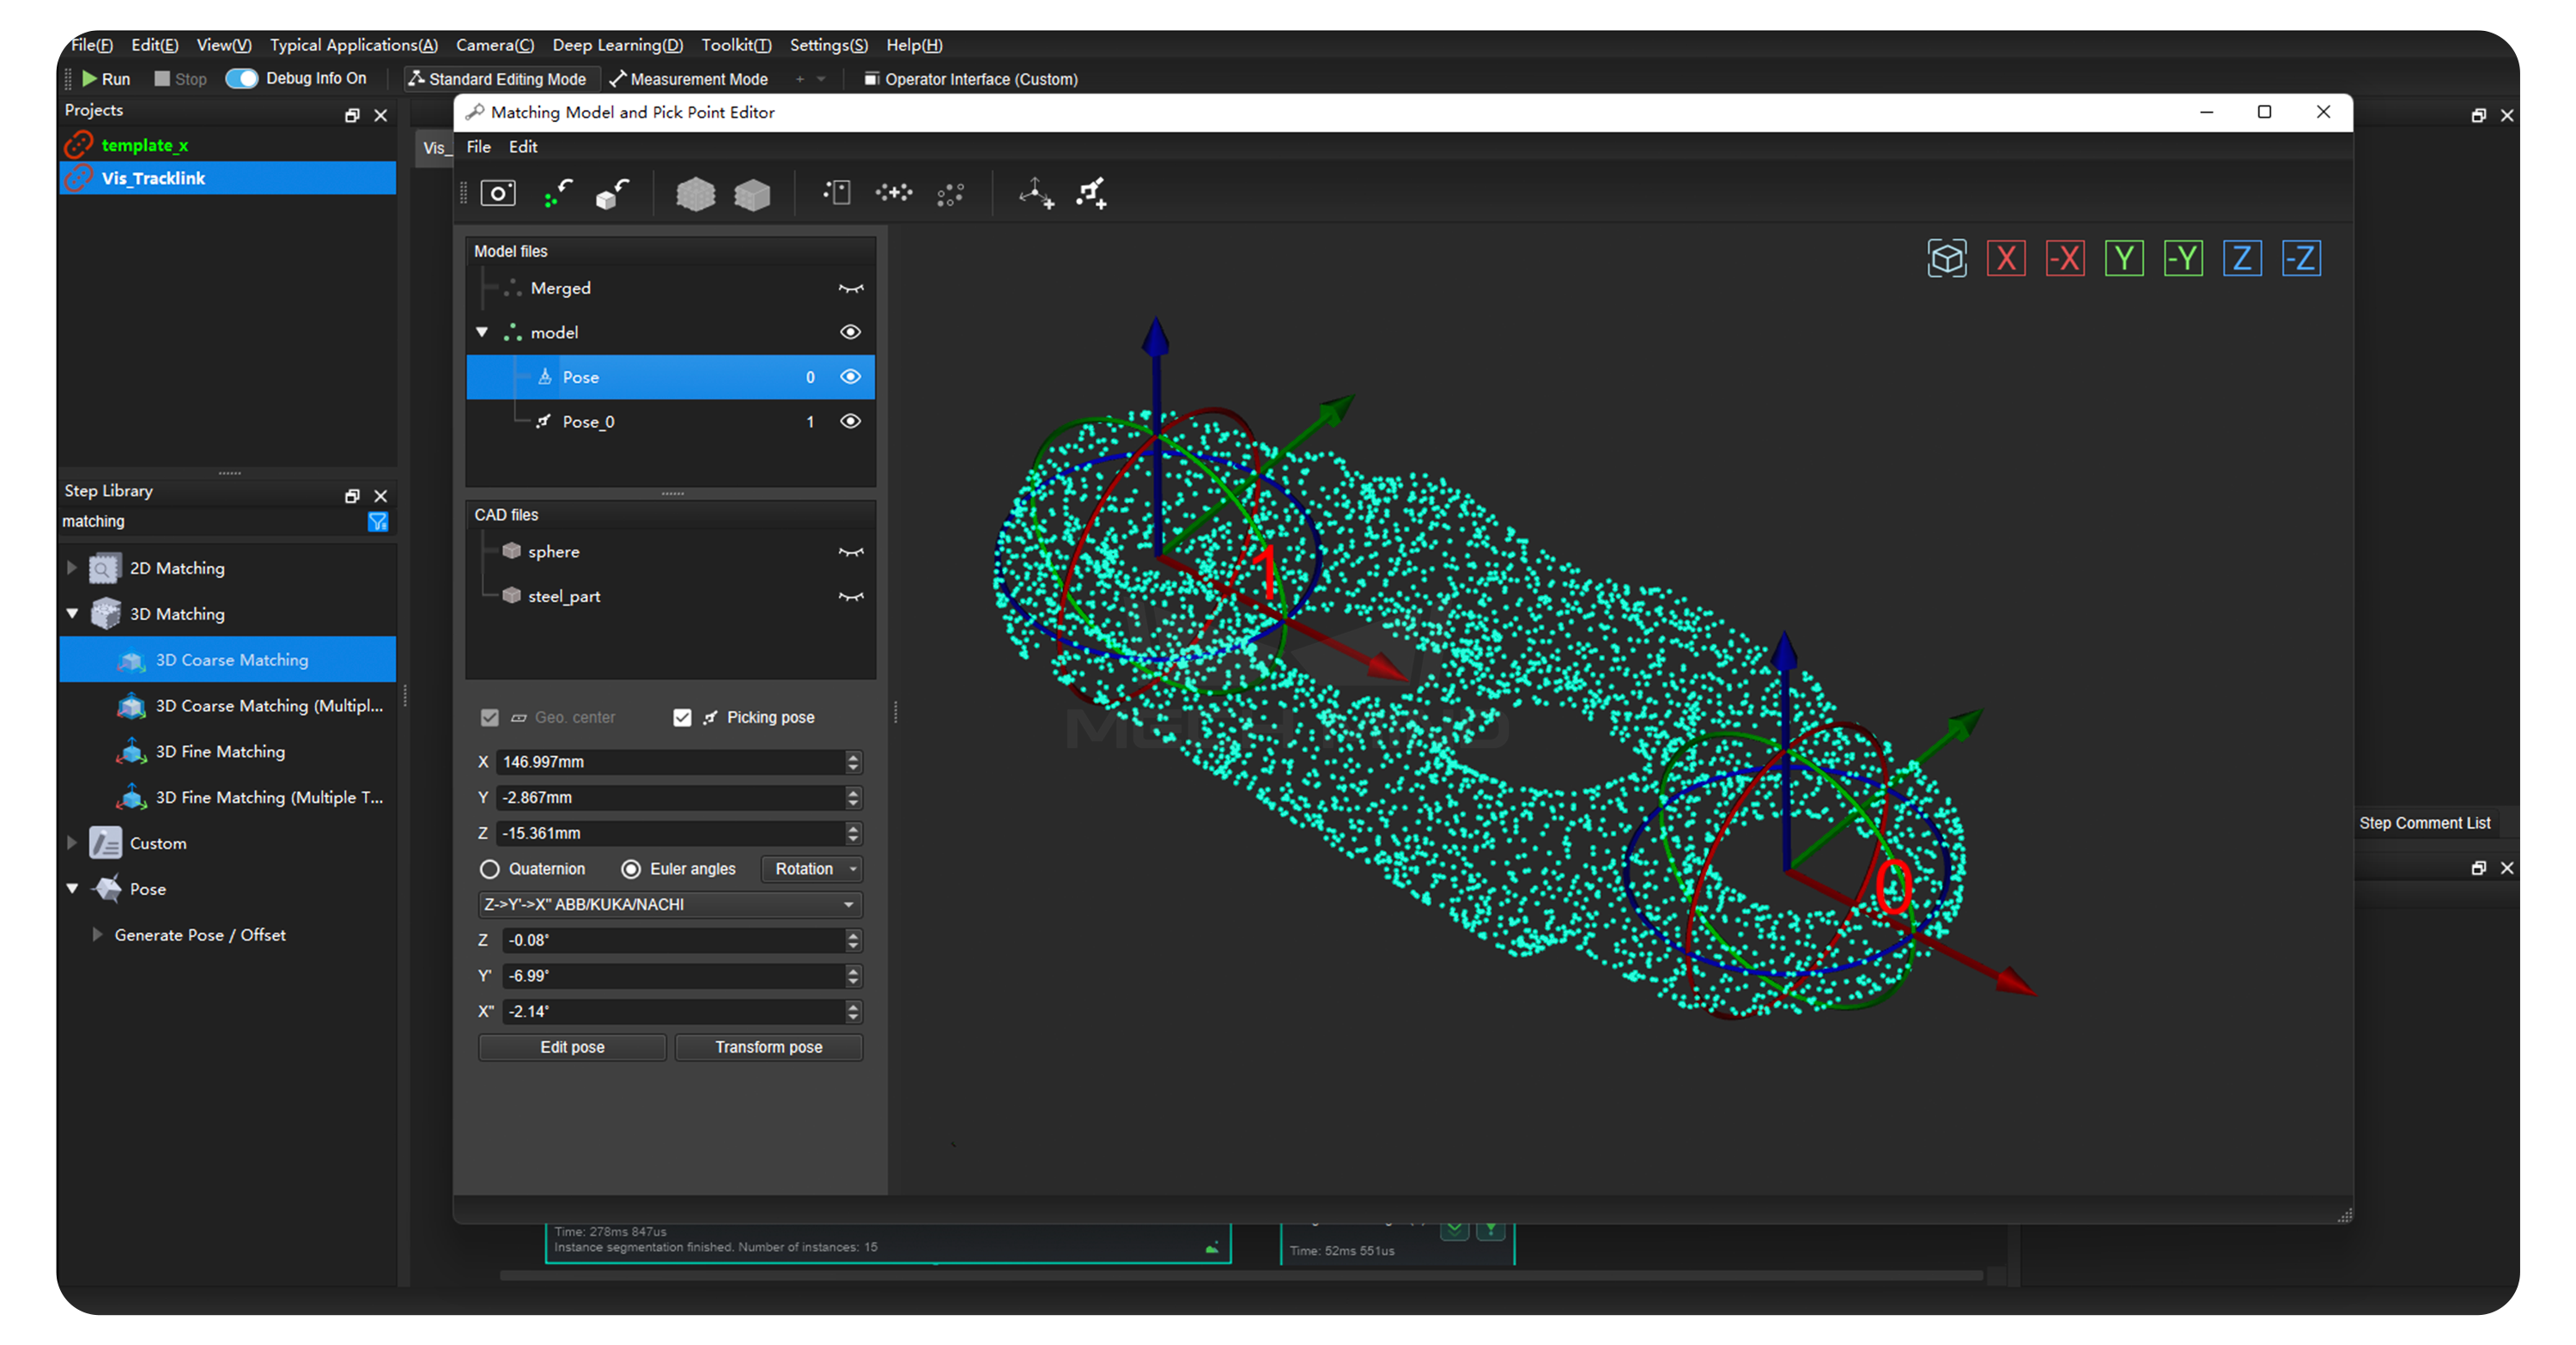The height and width of the screenshot is (1345, 2576).
Task: Expand the 2D Matching category
Action: pyautogui.click(x=72, y=568)
